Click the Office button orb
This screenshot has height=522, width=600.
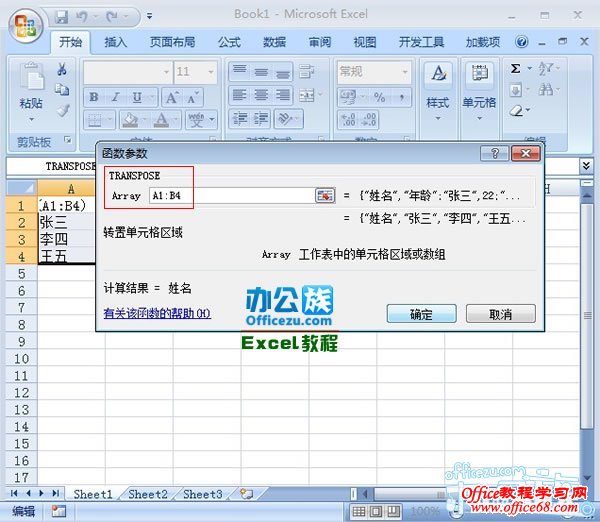pos(26,26)
